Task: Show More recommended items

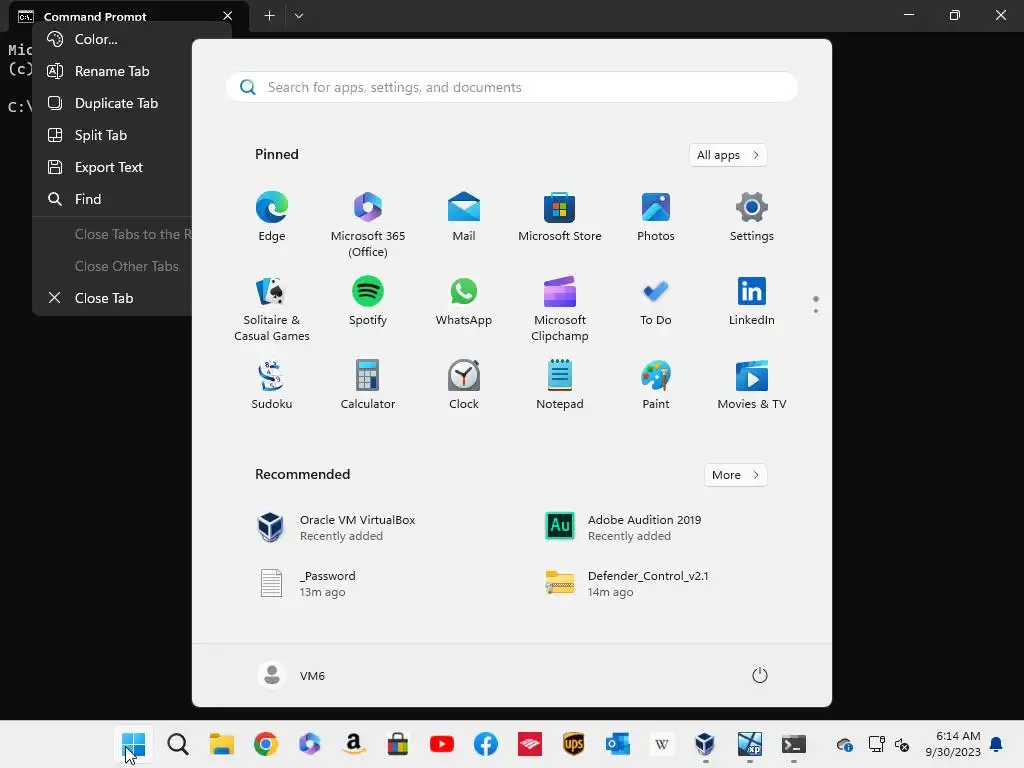Action: (735, 475)
